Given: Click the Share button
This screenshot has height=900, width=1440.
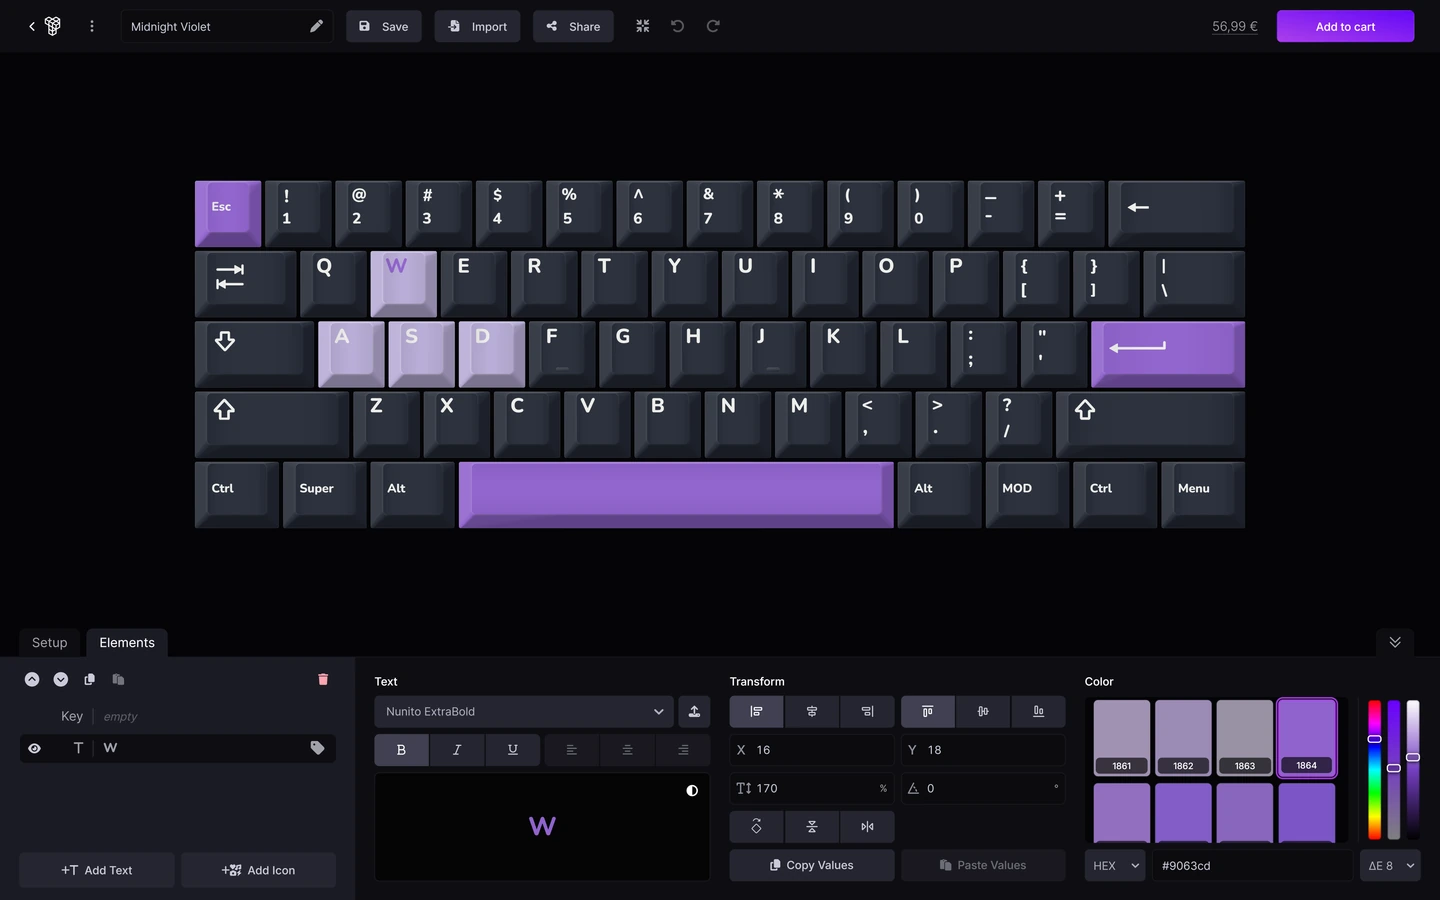Looking at the screenshot, I should (573, 26).
